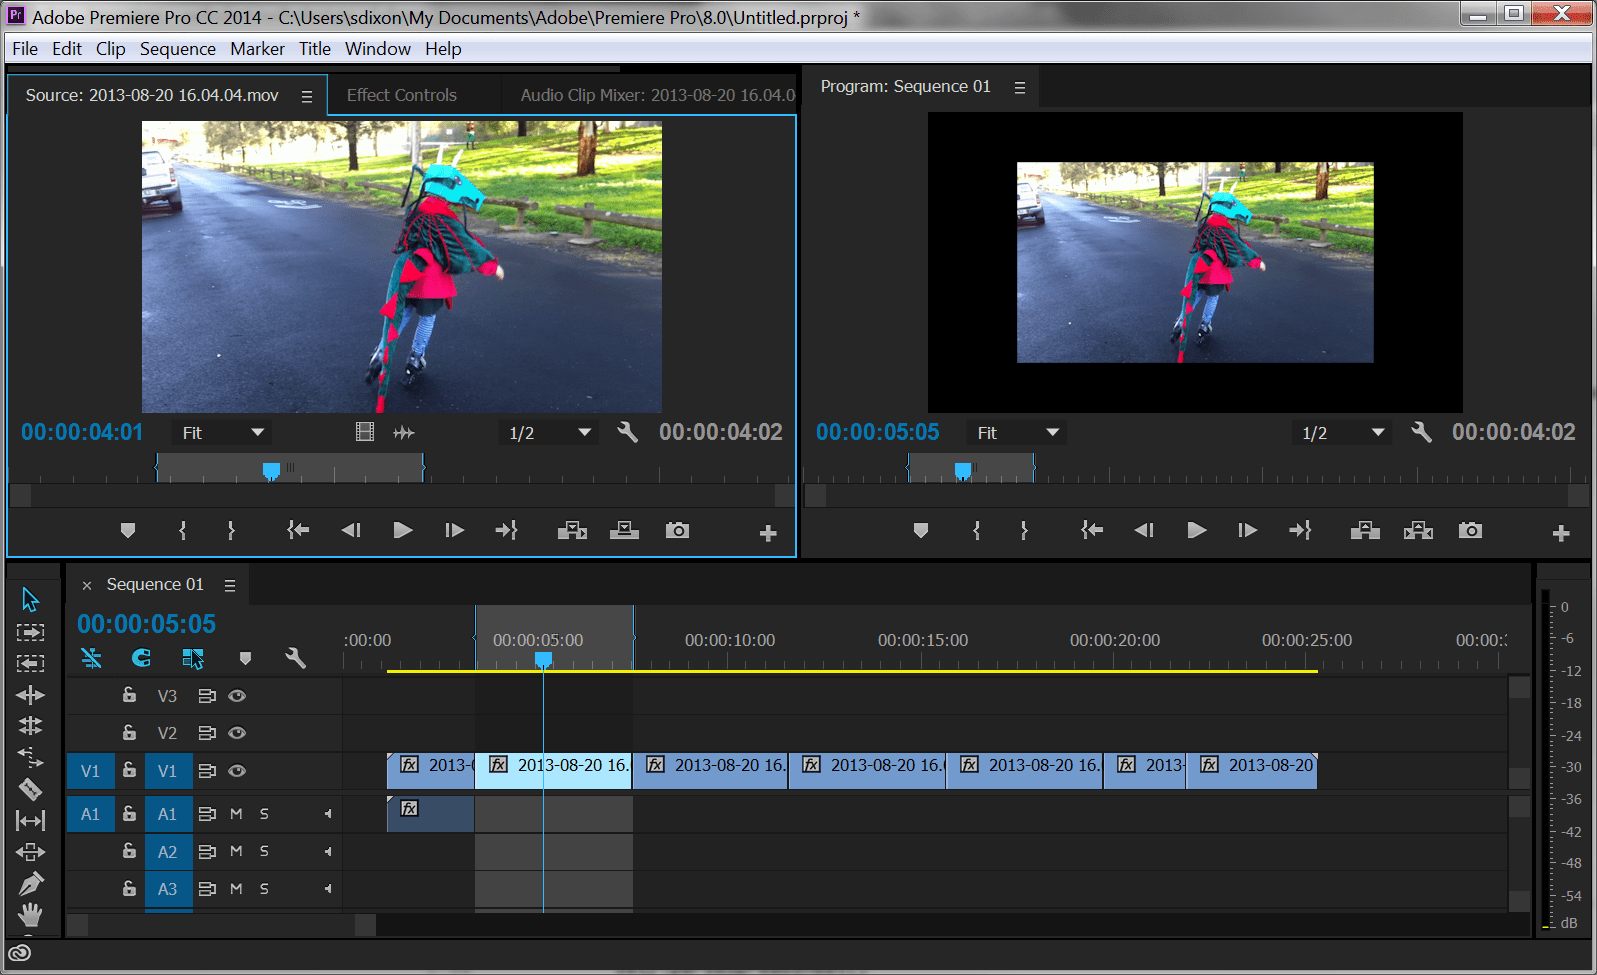This screenshot has height=975, width=1597.
Task: Open the Clip menu
Action: pos(110,49)
